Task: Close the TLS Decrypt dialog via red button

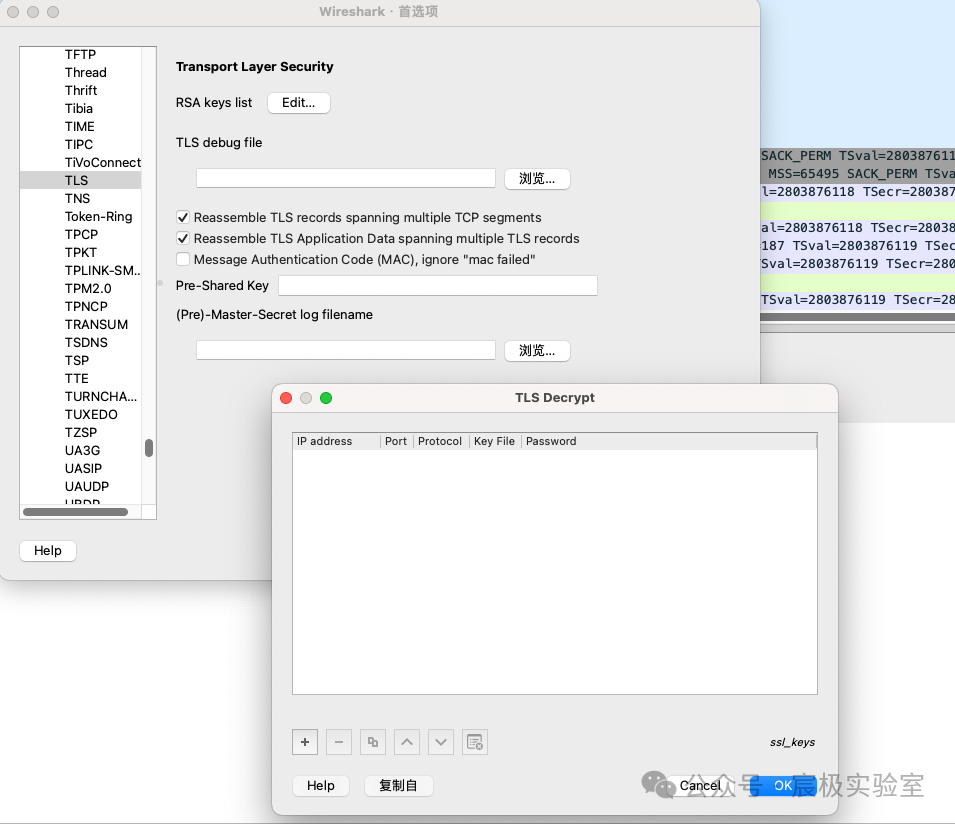Action: 286,398
